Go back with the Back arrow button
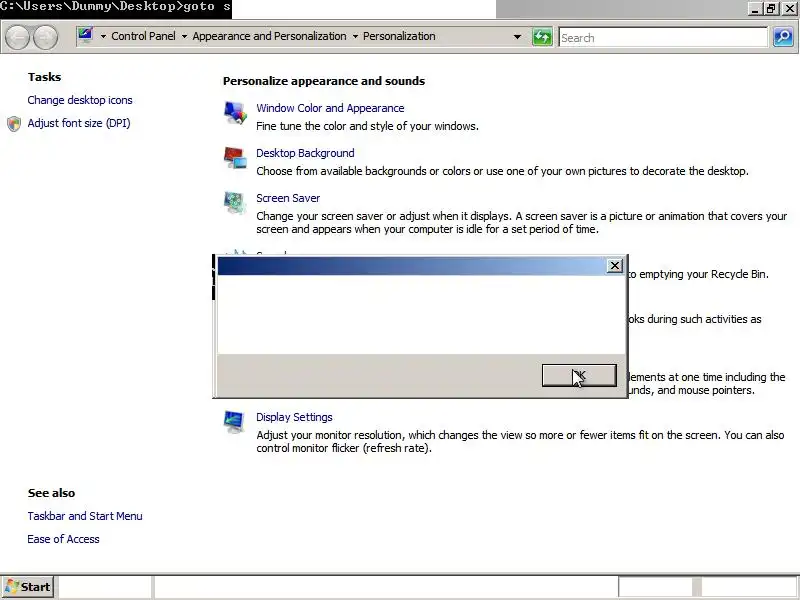 (x=17, y=37)
